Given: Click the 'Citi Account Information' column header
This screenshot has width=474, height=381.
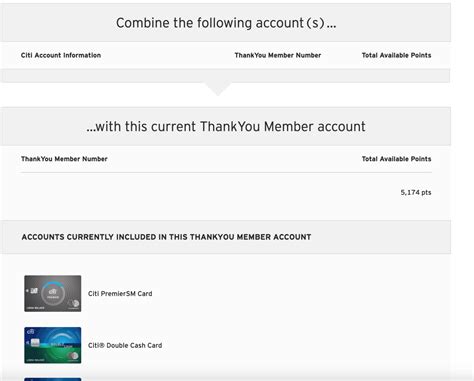Looking at the screenshot, I should pyautogui.click(x=61, y=55).
